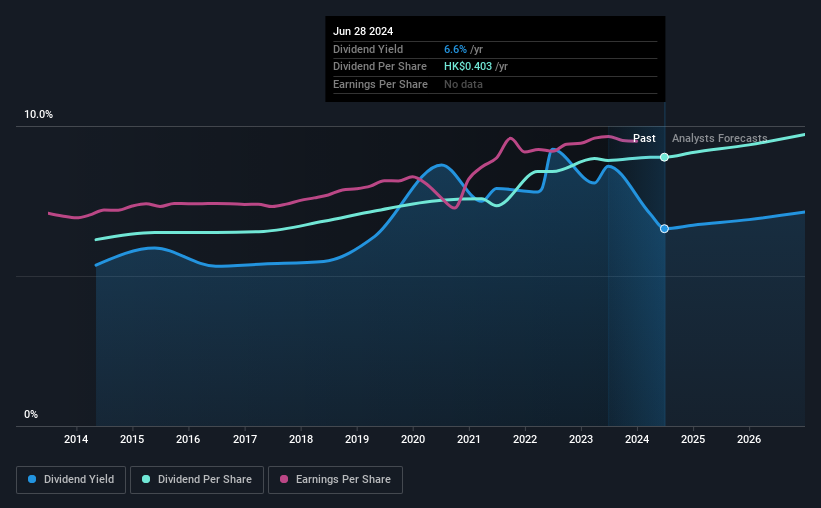Click the 2021 x-axis label

(x=469, y=439)
